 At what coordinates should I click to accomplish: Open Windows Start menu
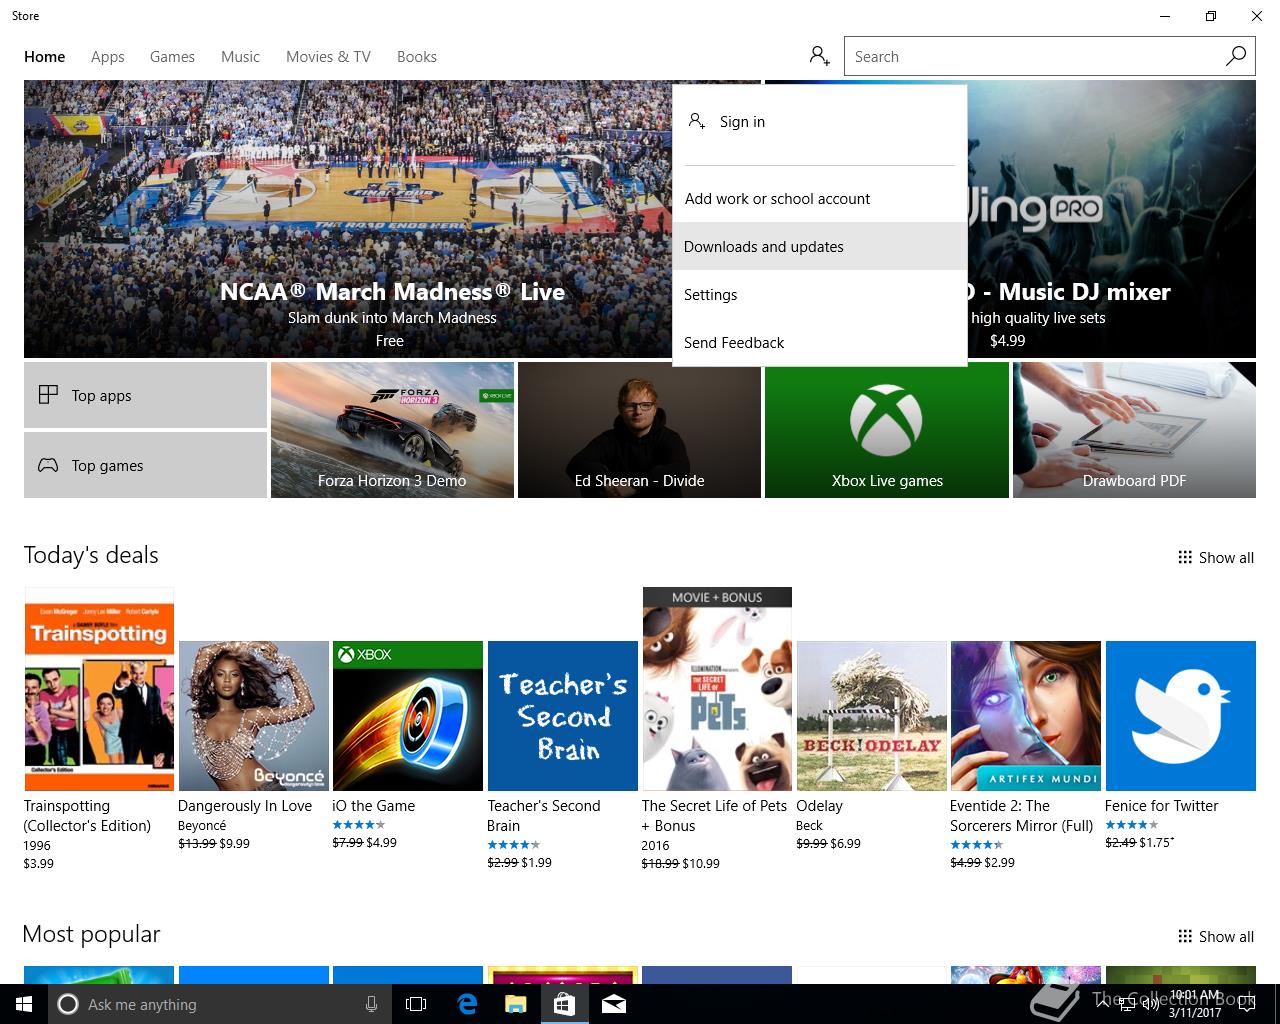click(24, 1004)
